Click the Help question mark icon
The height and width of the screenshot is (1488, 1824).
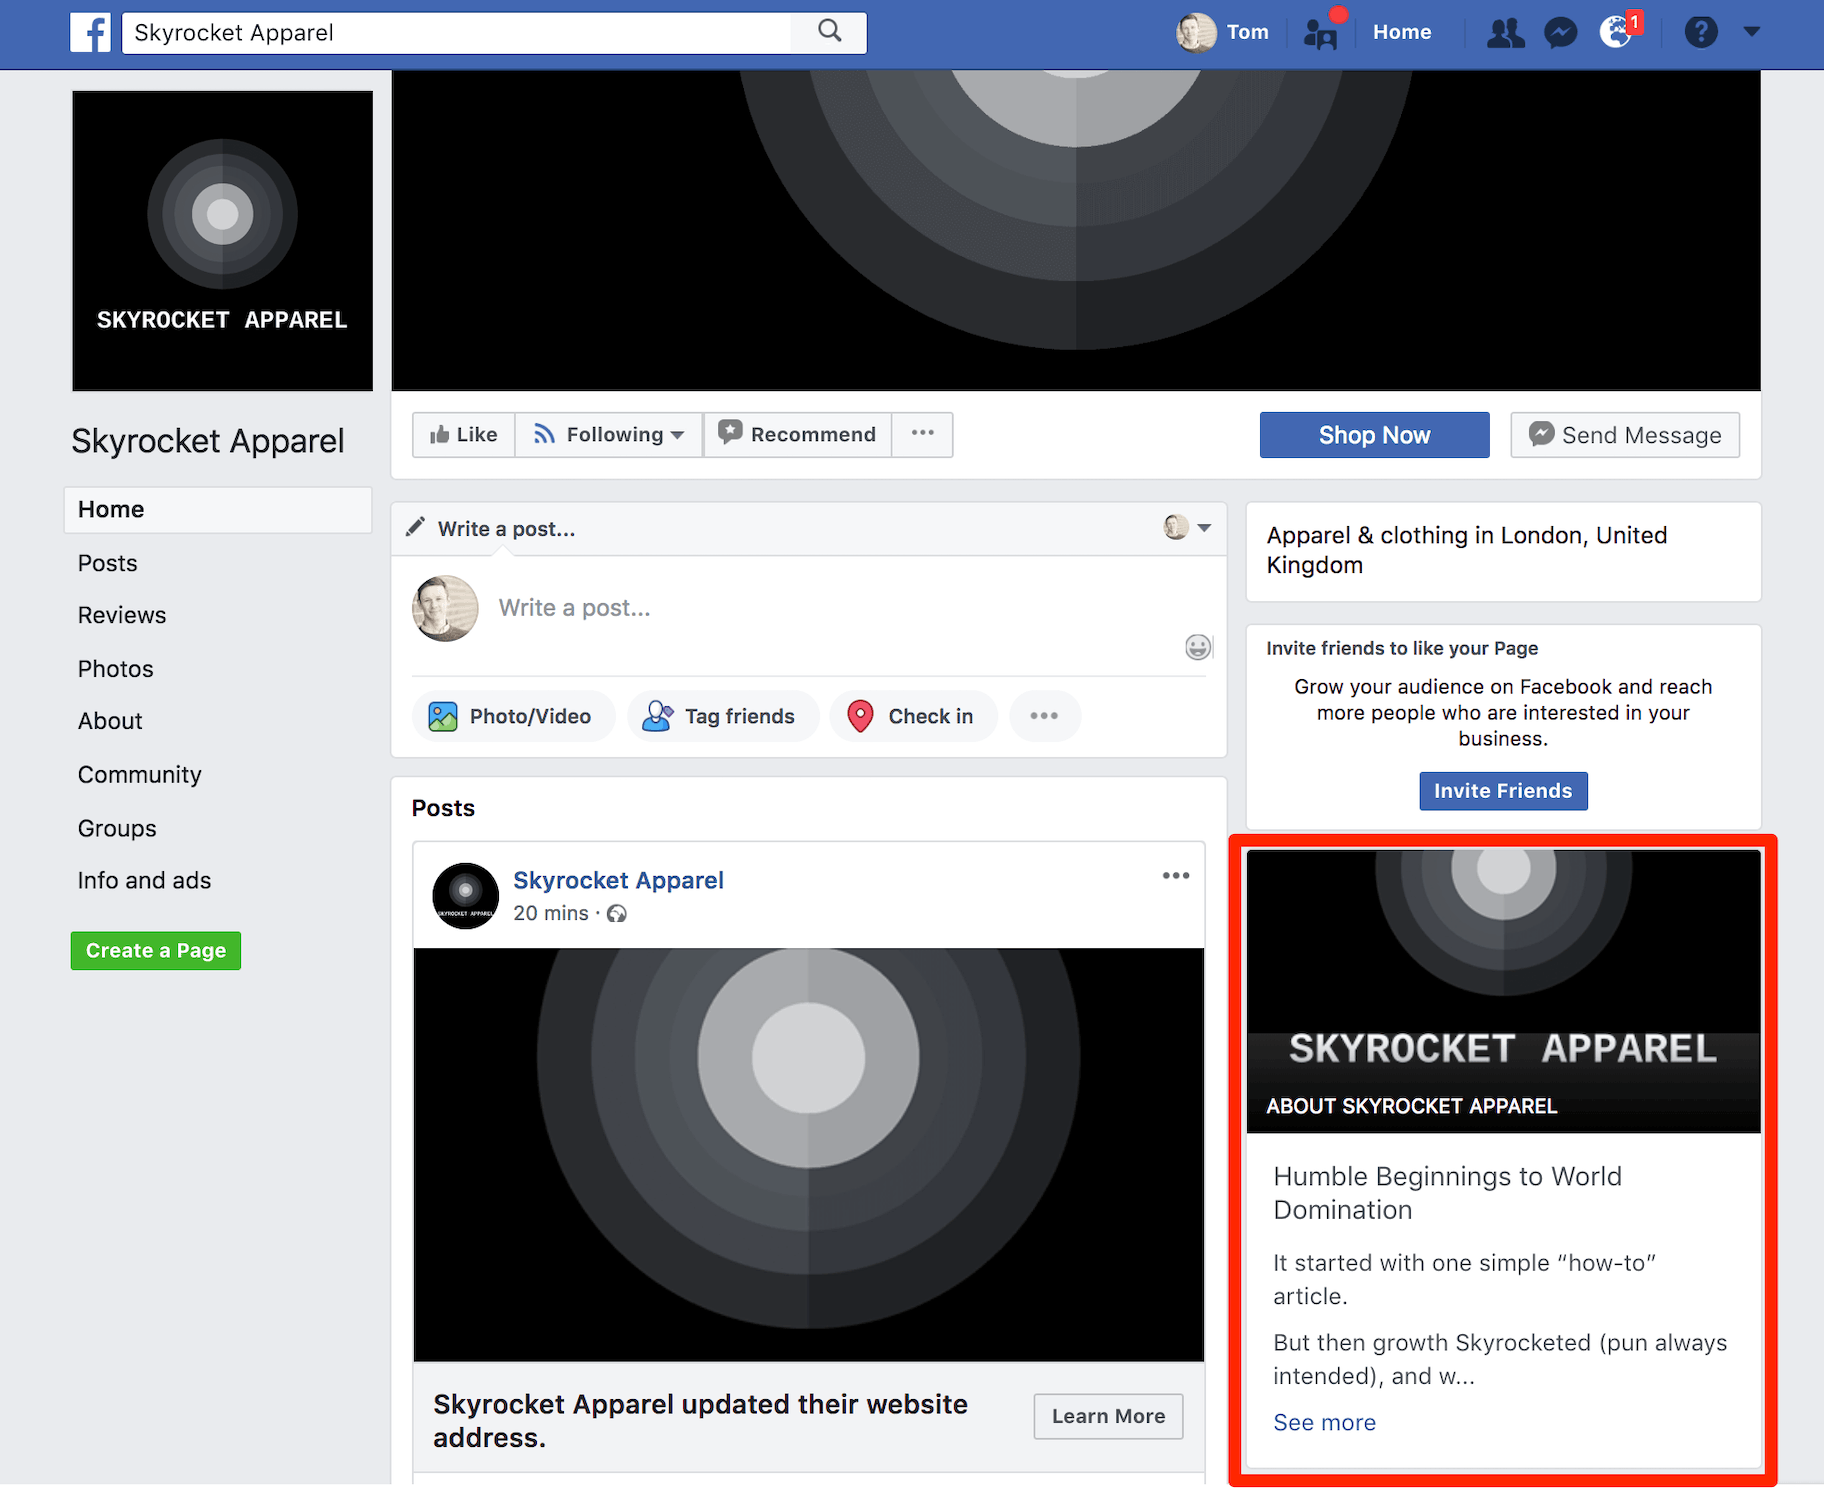(x=1701, y=32)
